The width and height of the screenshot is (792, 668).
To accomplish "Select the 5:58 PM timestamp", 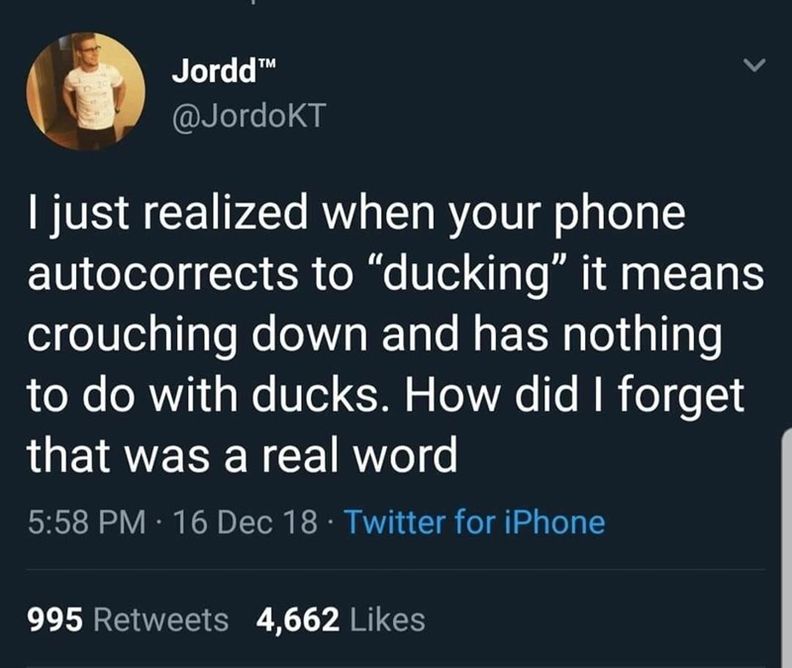I will 87,522.
